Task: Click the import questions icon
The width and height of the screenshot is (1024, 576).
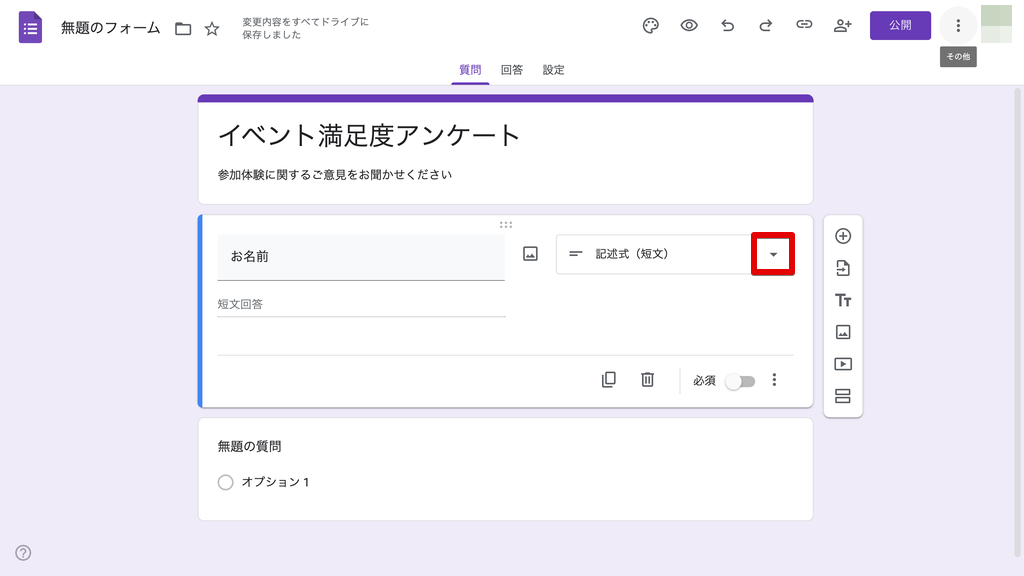Action: (843, 268)
